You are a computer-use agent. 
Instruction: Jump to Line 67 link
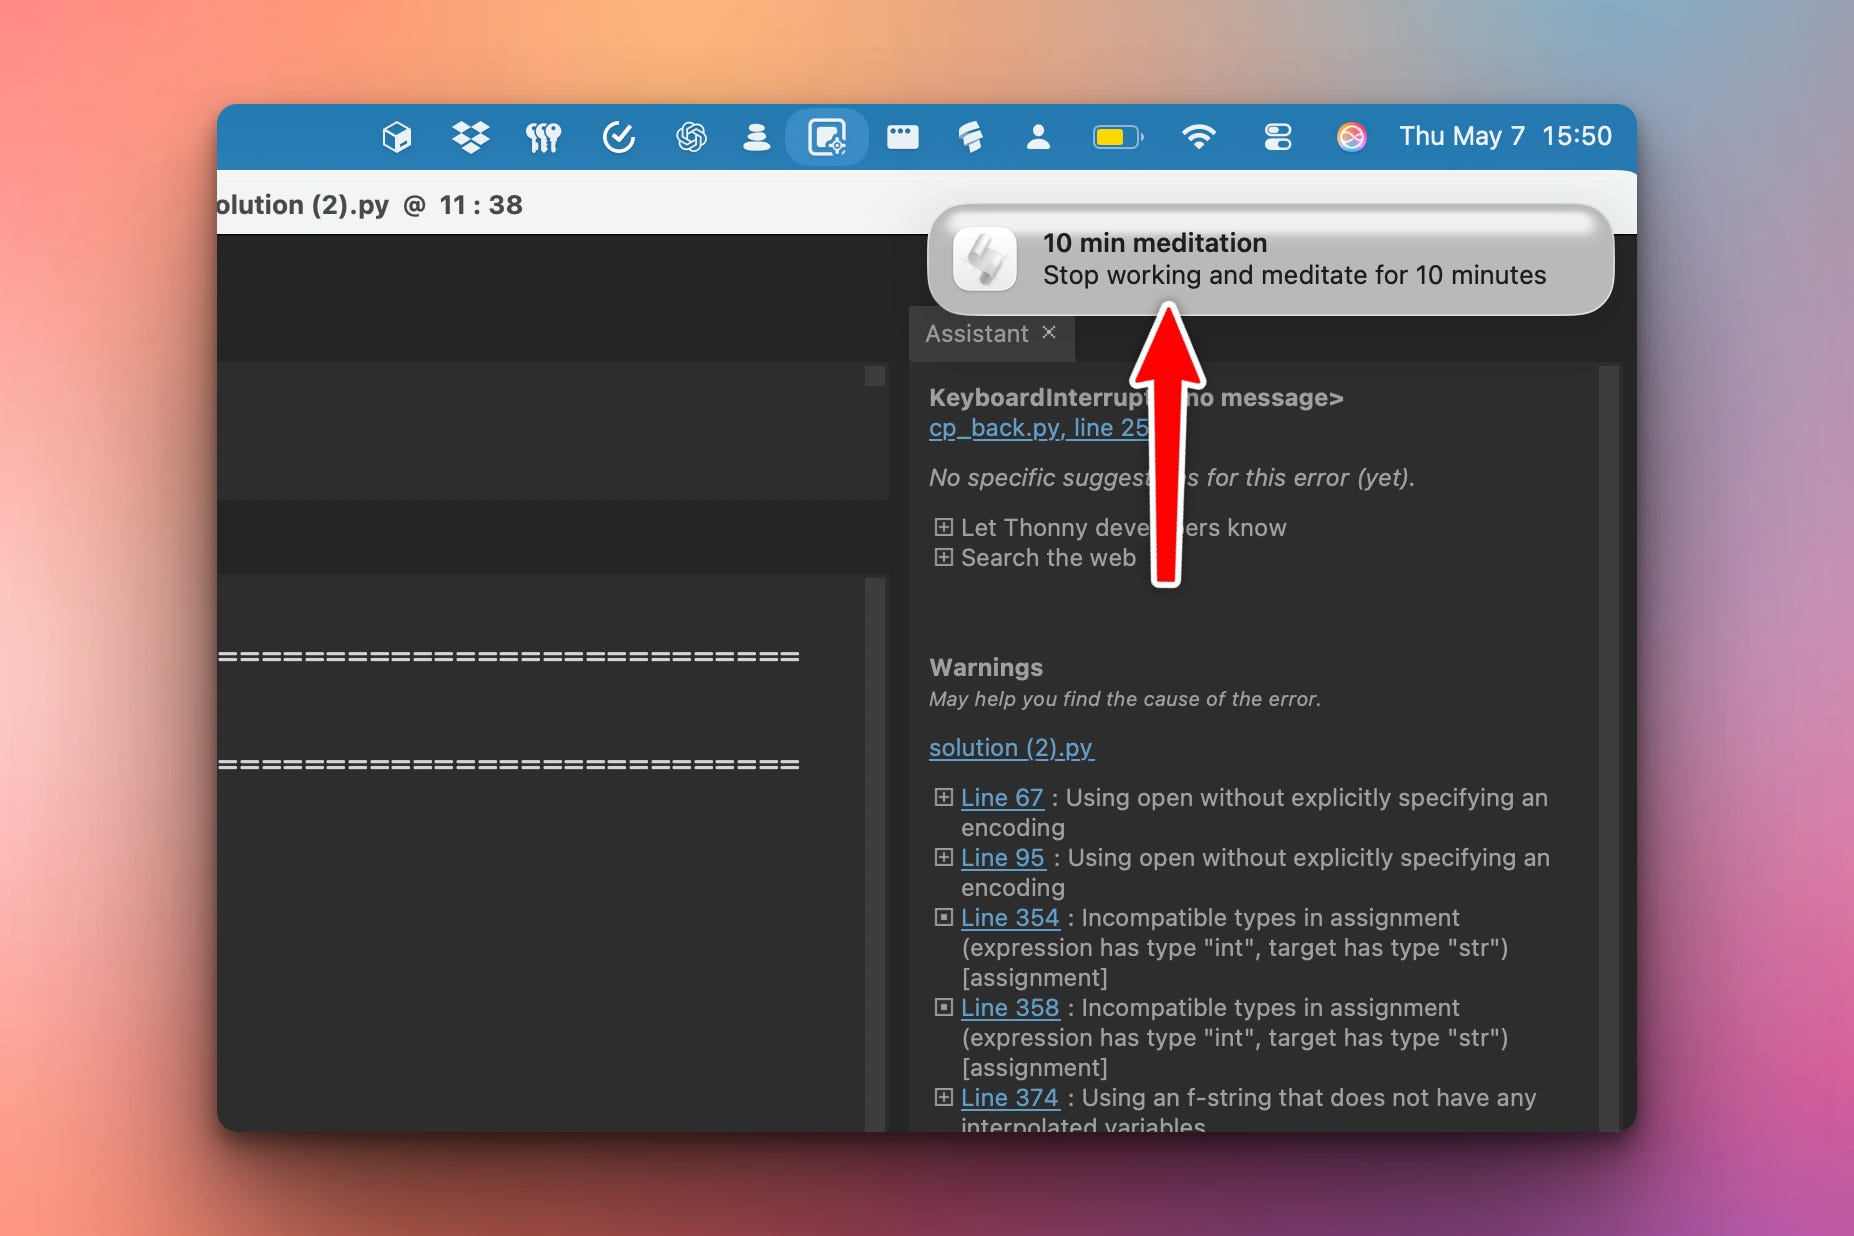1002,798
